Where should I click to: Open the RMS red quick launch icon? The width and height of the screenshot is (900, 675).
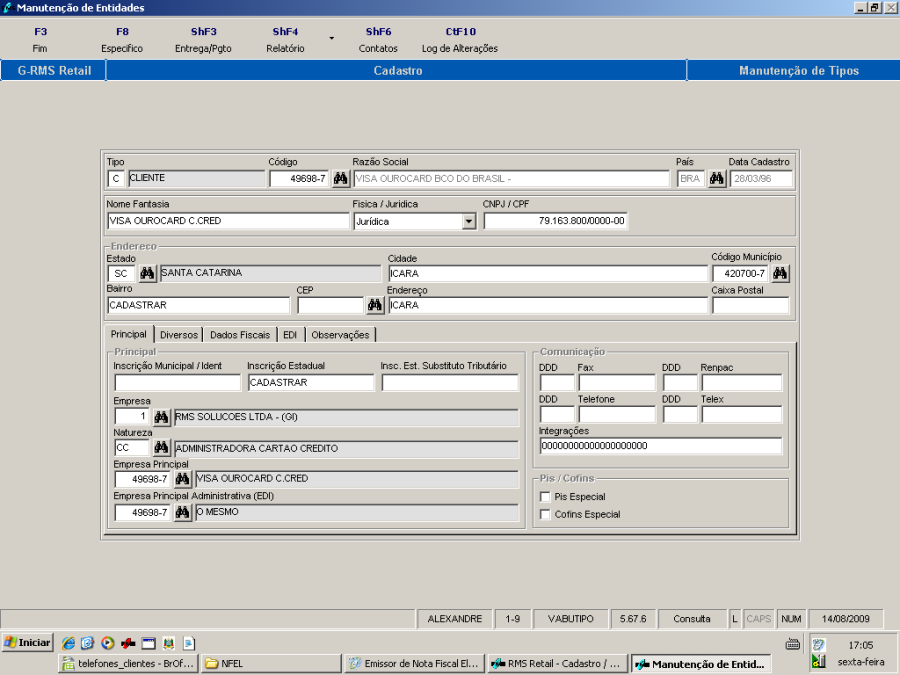tap(128, 643)
